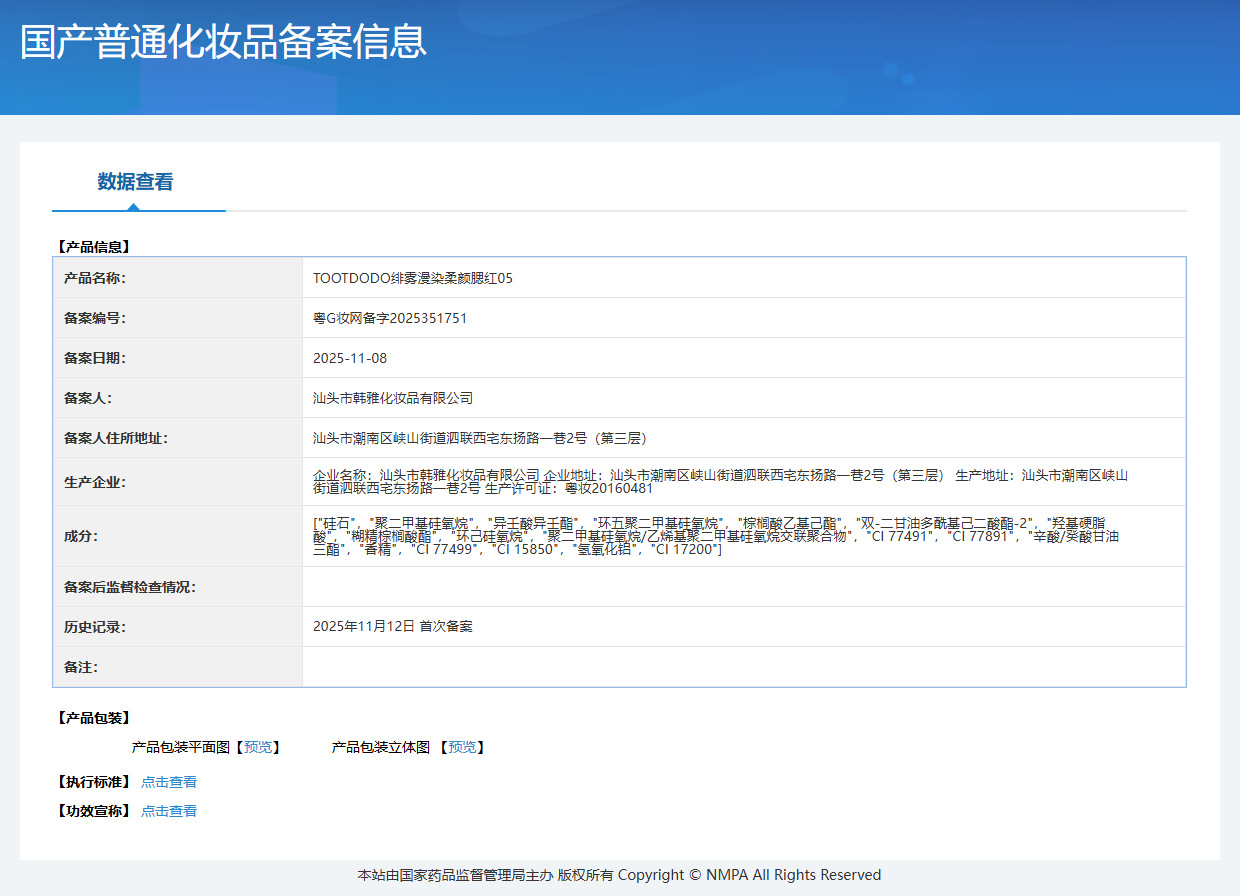
Task: Click the 备案日期 row label
Action: [x=95, y=358]
